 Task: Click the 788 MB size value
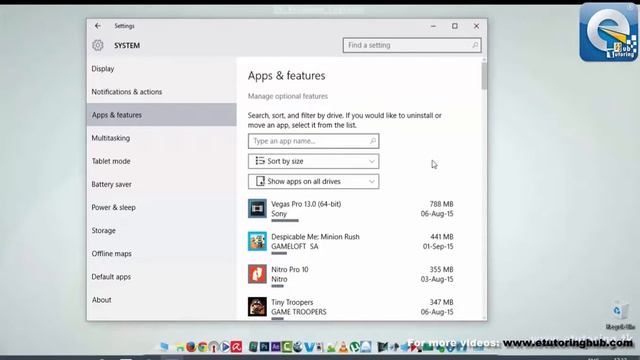pyautogui.click(x=441, y=204)
